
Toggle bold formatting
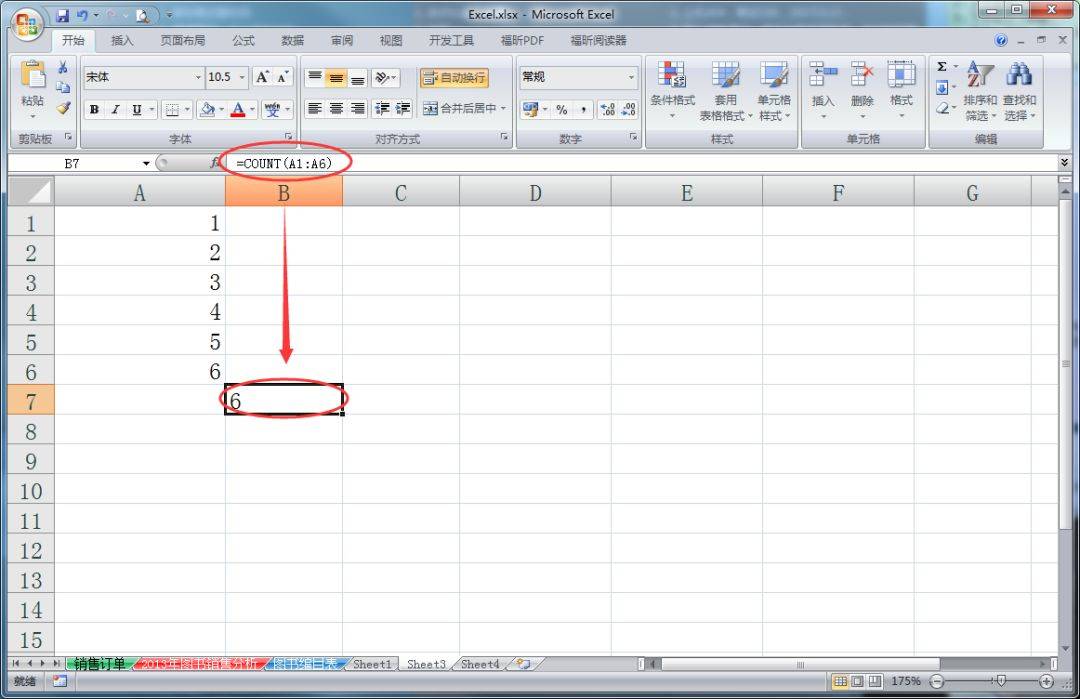(94, 109)
